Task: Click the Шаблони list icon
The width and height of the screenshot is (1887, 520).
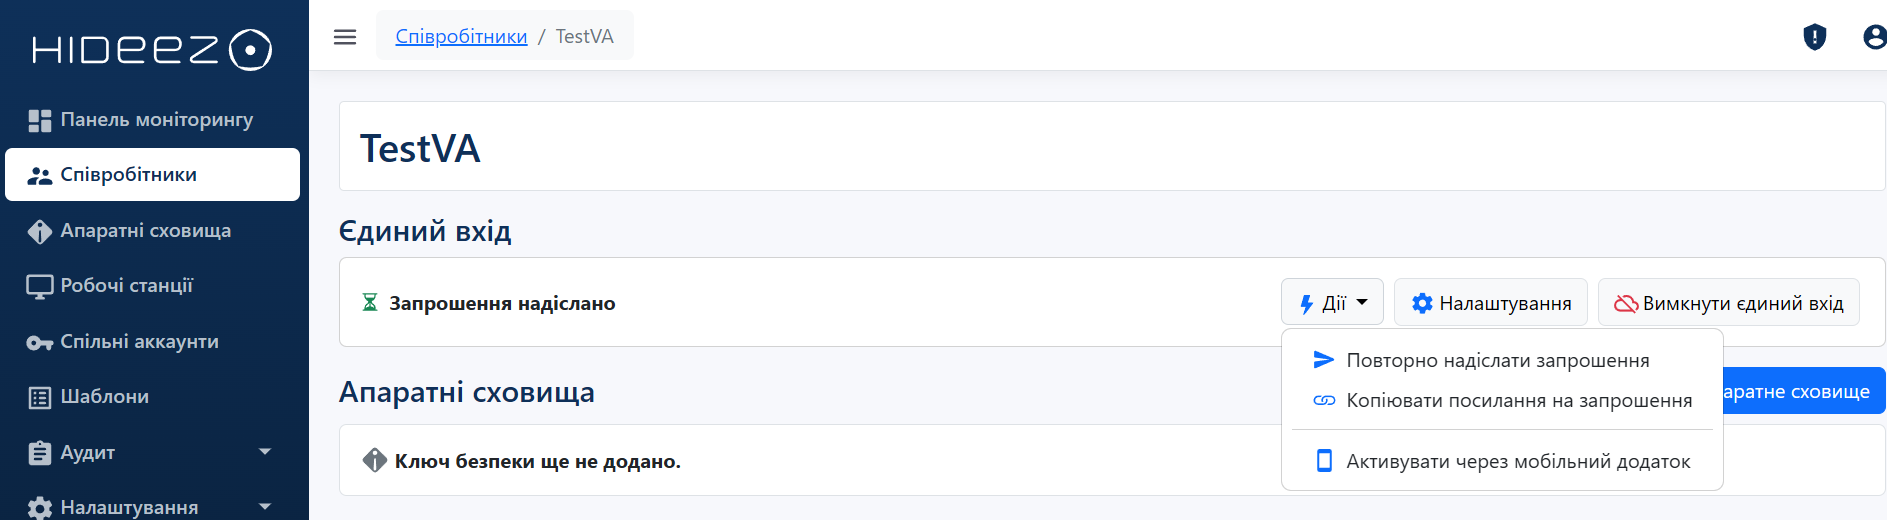Action: (x=40, y=398)
